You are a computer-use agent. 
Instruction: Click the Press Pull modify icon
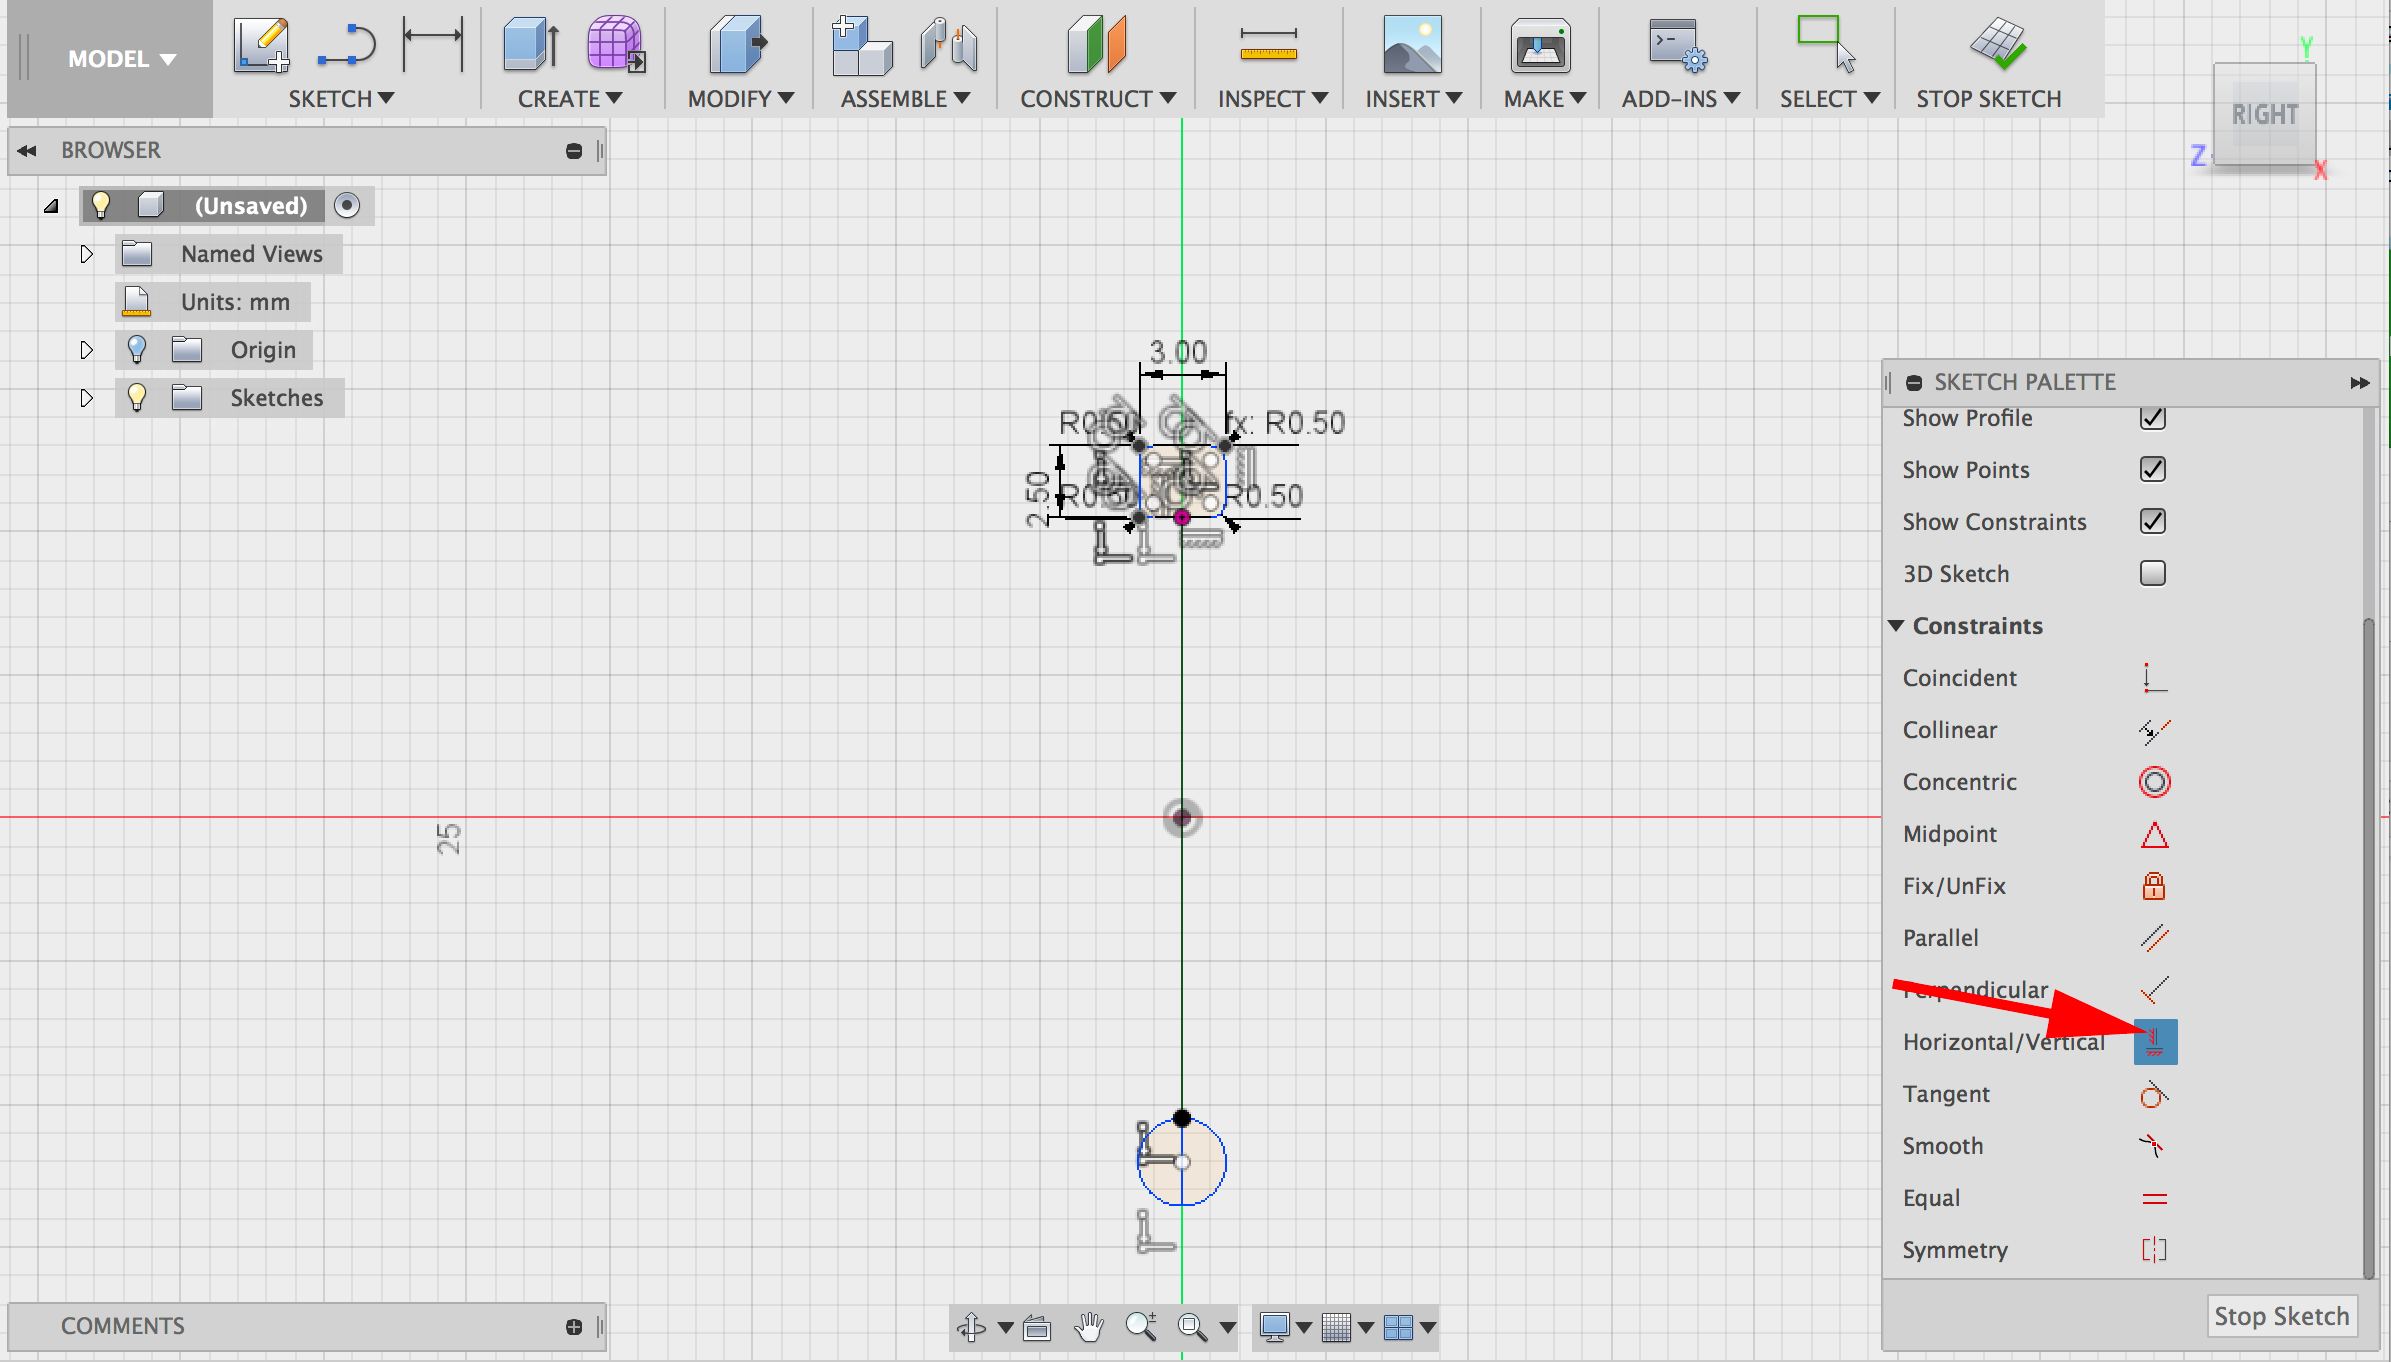(738, 44)
